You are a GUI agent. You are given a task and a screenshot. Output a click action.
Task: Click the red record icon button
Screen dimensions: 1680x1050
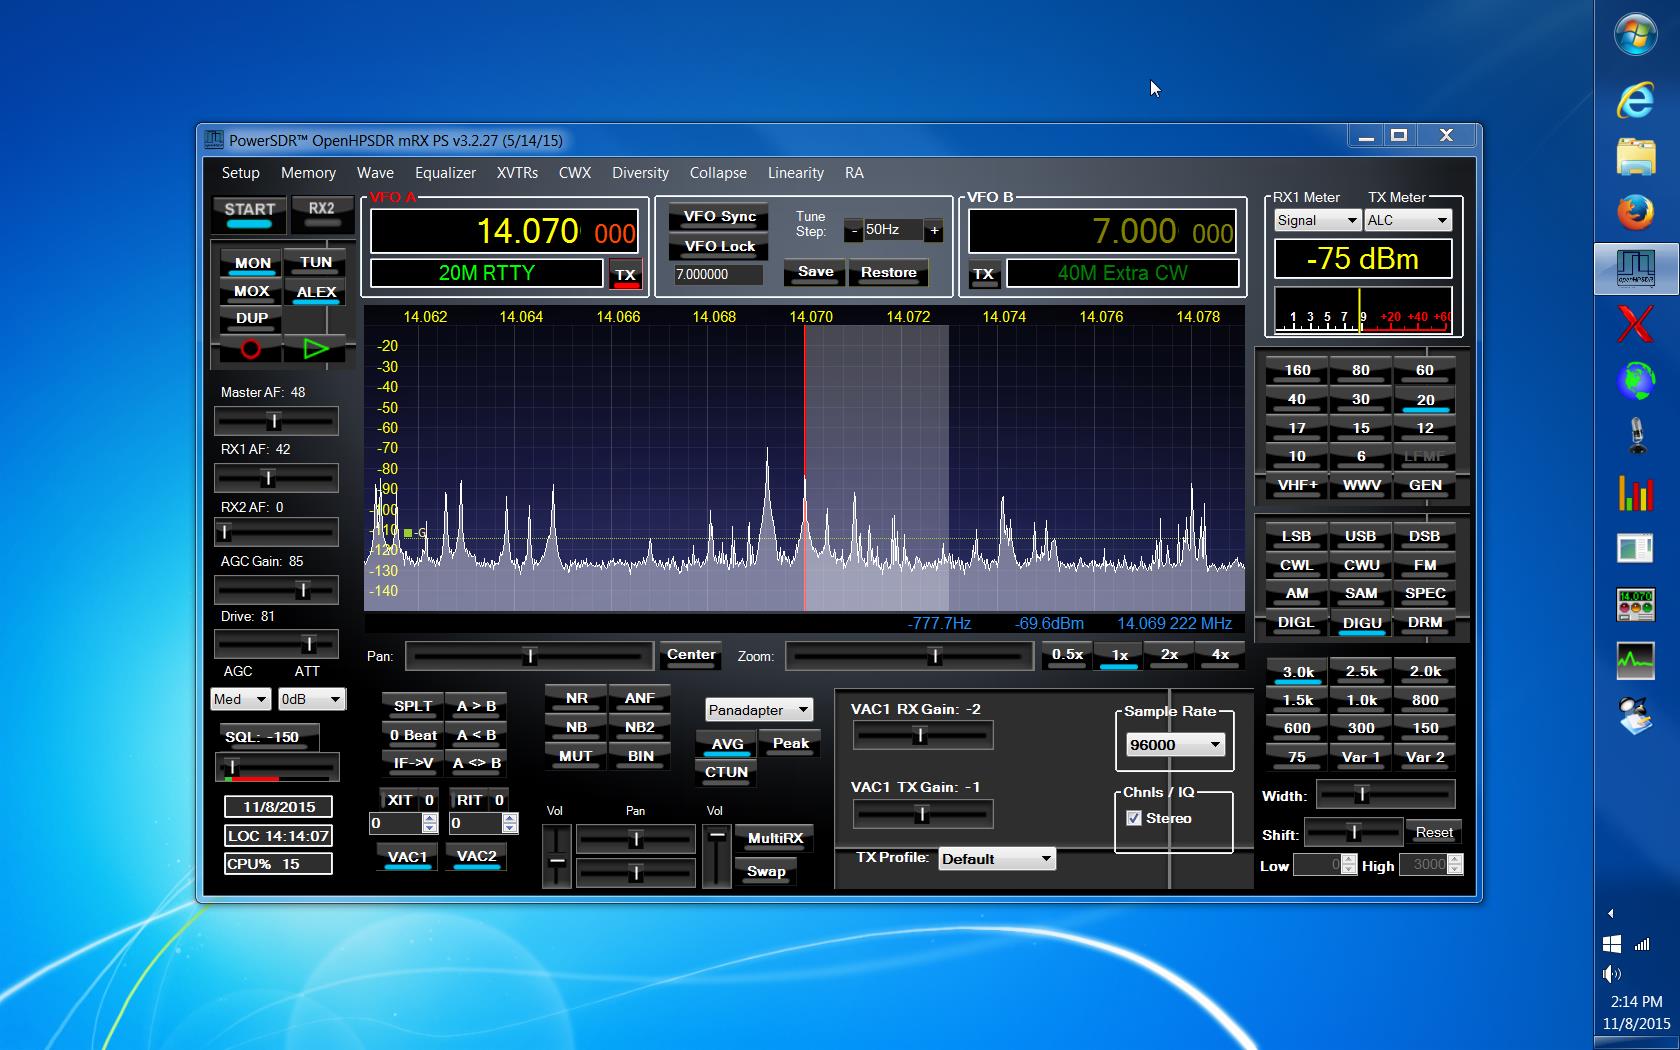pos(250,349)
